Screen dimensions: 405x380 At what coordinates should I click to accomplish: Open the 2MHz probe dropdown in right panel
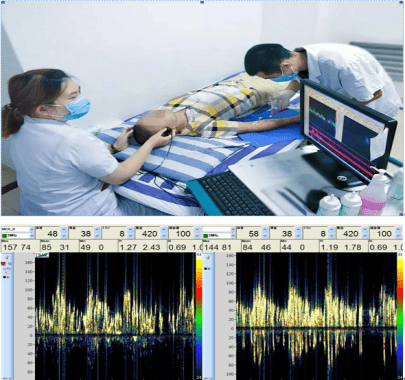pyautogui.click(x=233, y=236)
